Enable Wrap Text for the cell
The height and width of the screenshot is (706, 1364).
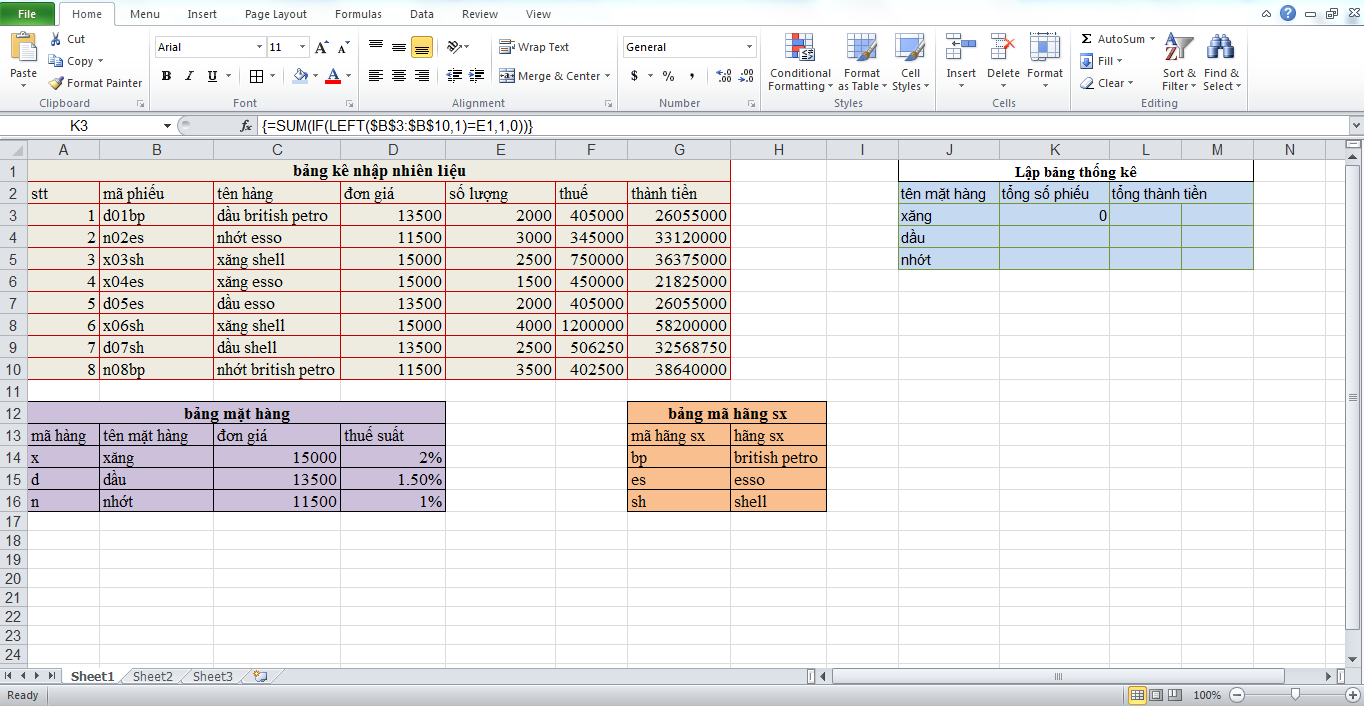(534, 47)
